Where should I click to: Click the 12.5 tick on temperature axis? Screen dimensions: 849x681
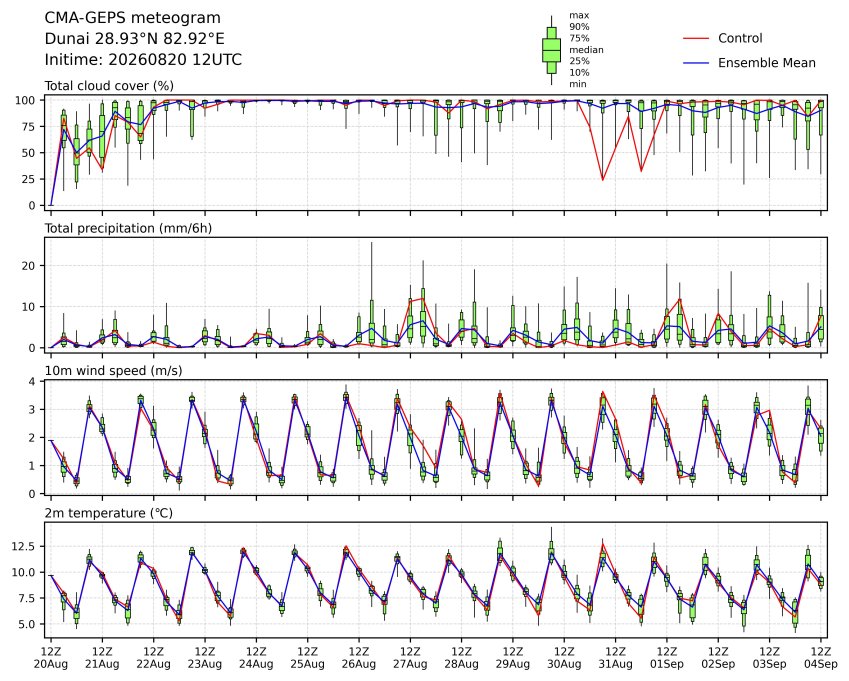click(23, 547)
